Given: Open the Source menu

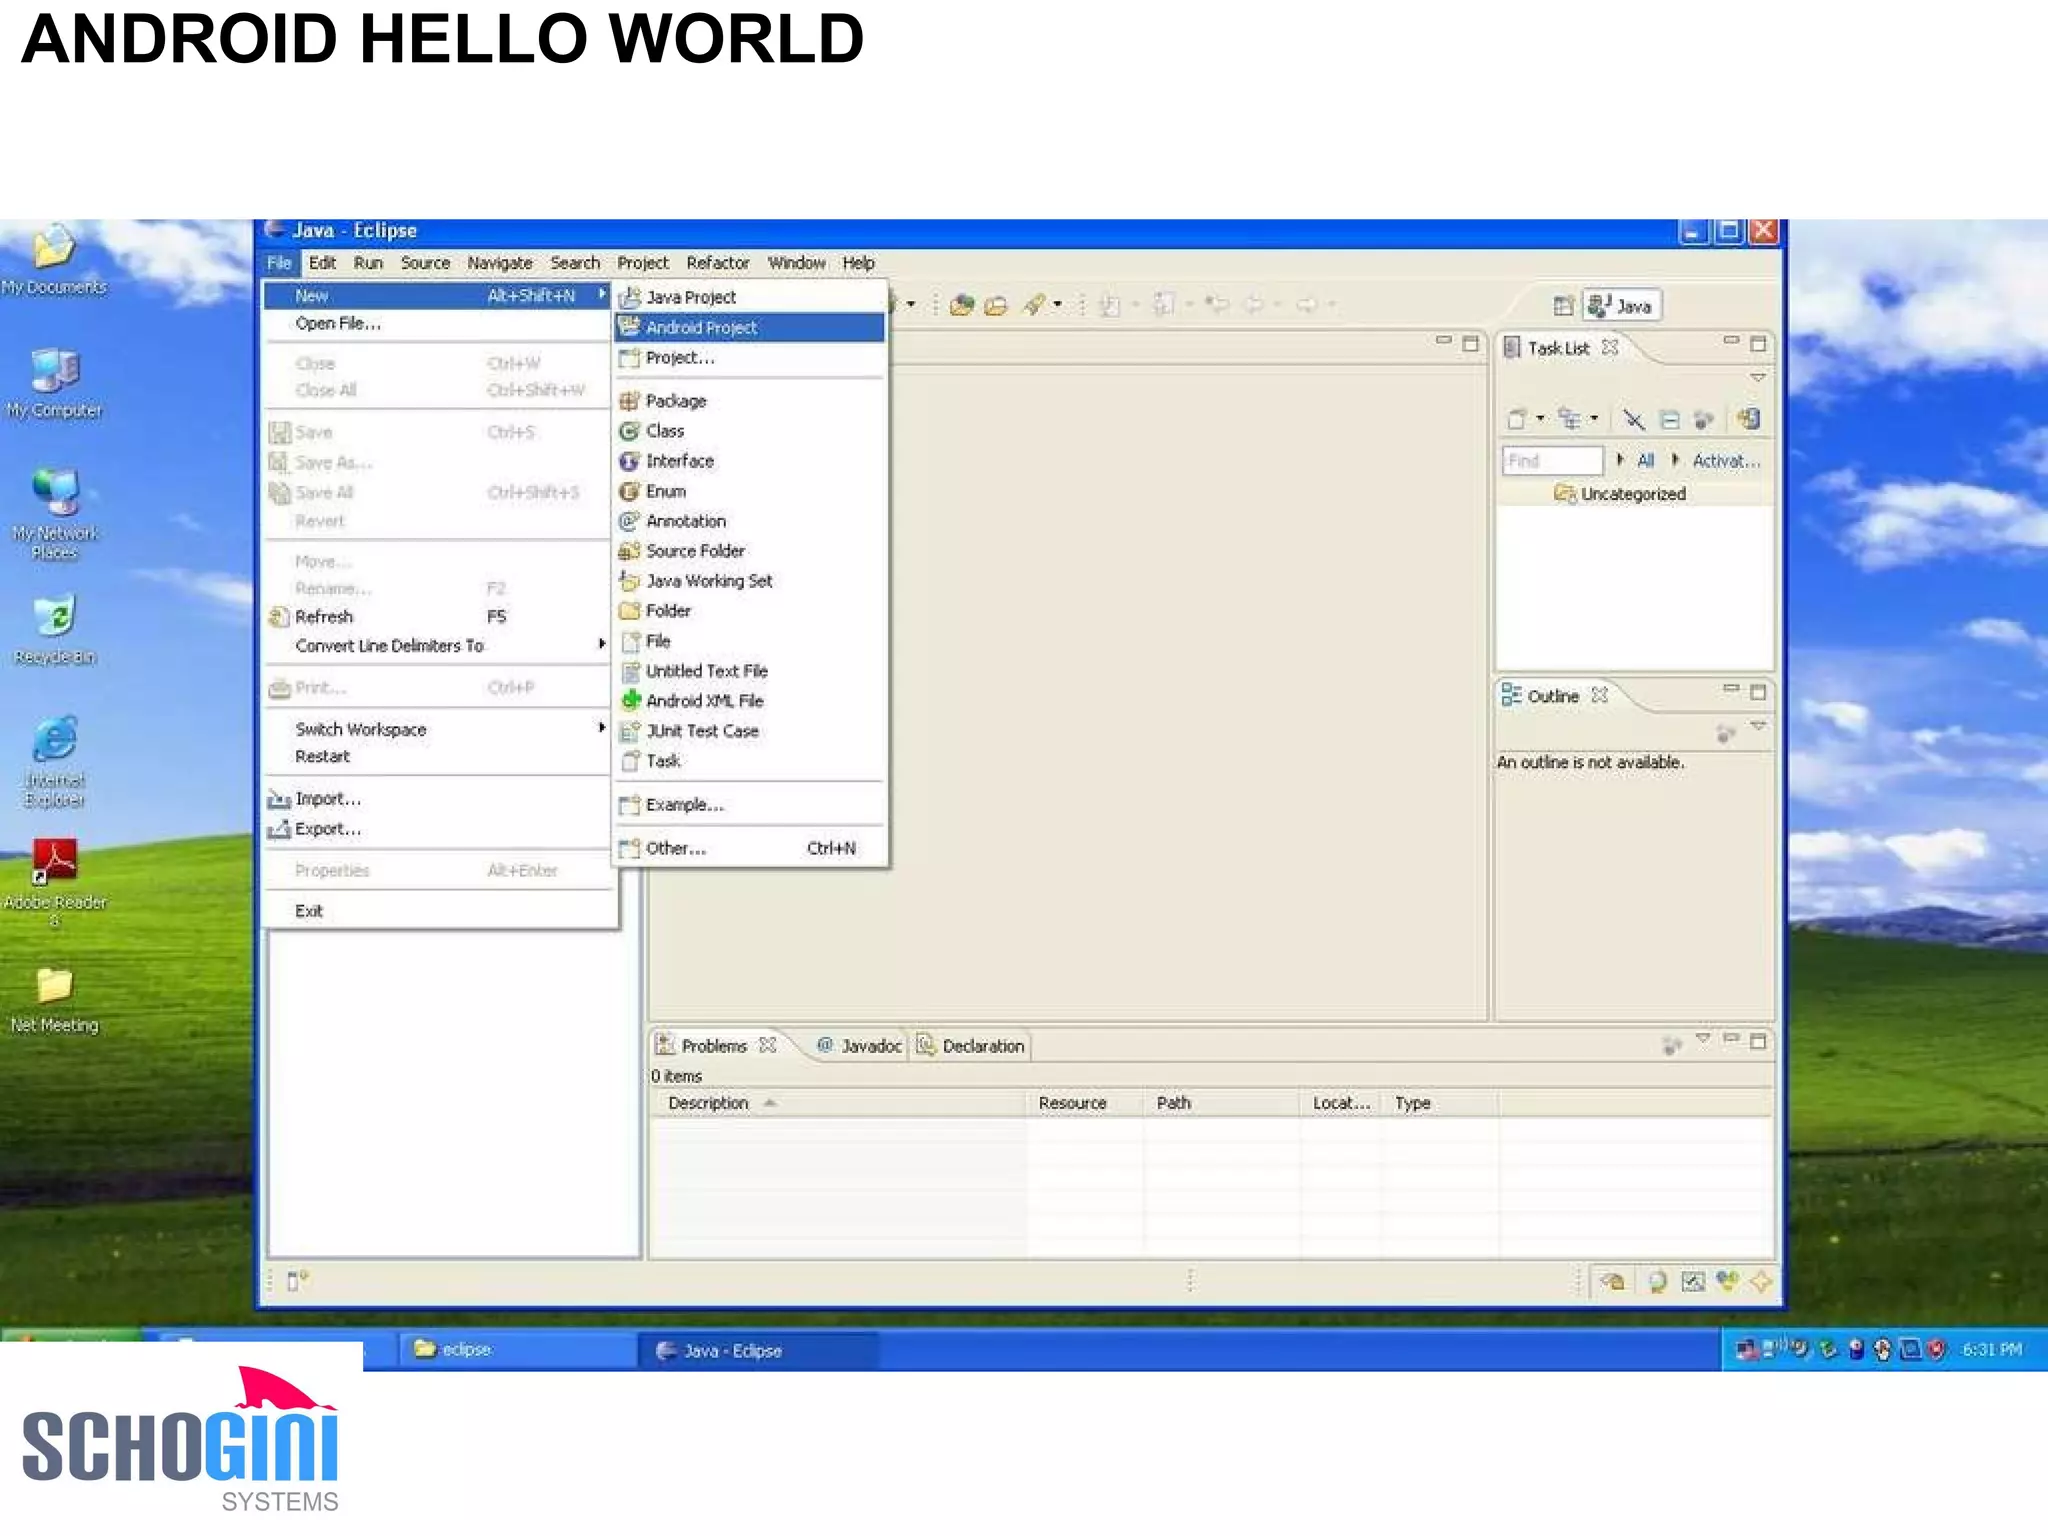Looking at the screenshot, I should (425, 263).
